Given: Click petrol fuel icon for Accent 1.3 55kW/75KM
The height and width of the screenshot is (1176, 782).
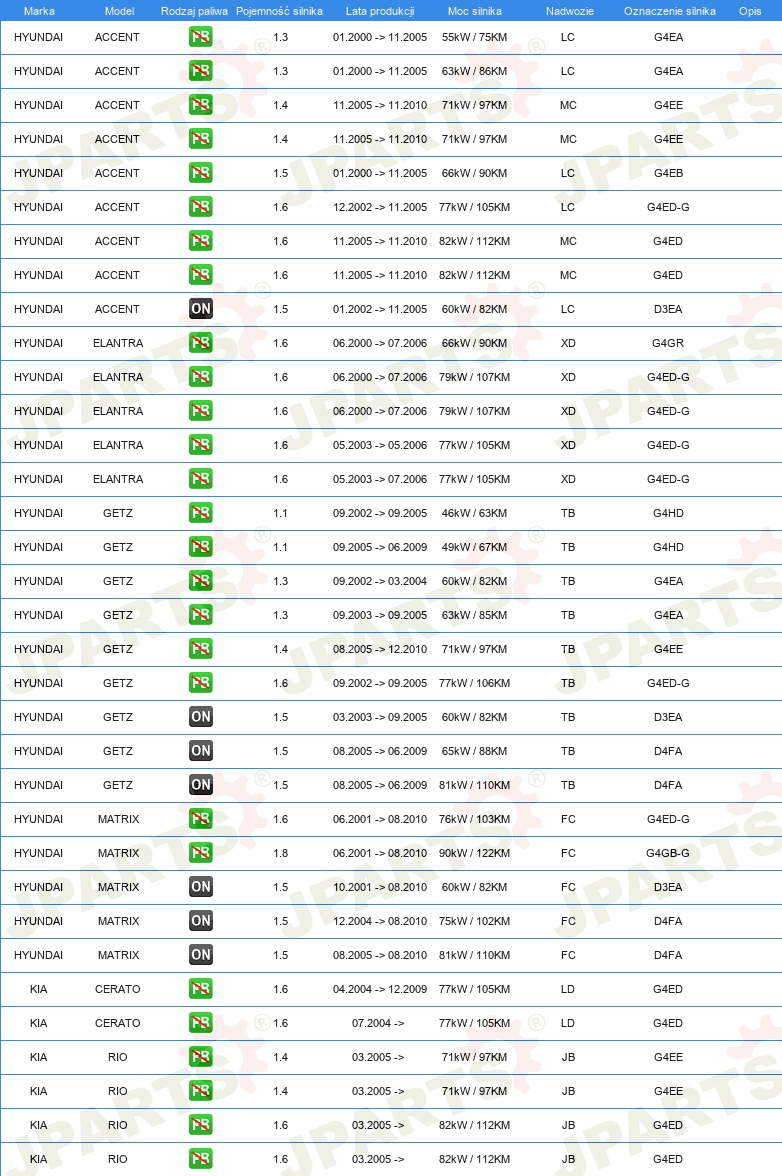Looking at the screenshot, I should coord(200,37).
